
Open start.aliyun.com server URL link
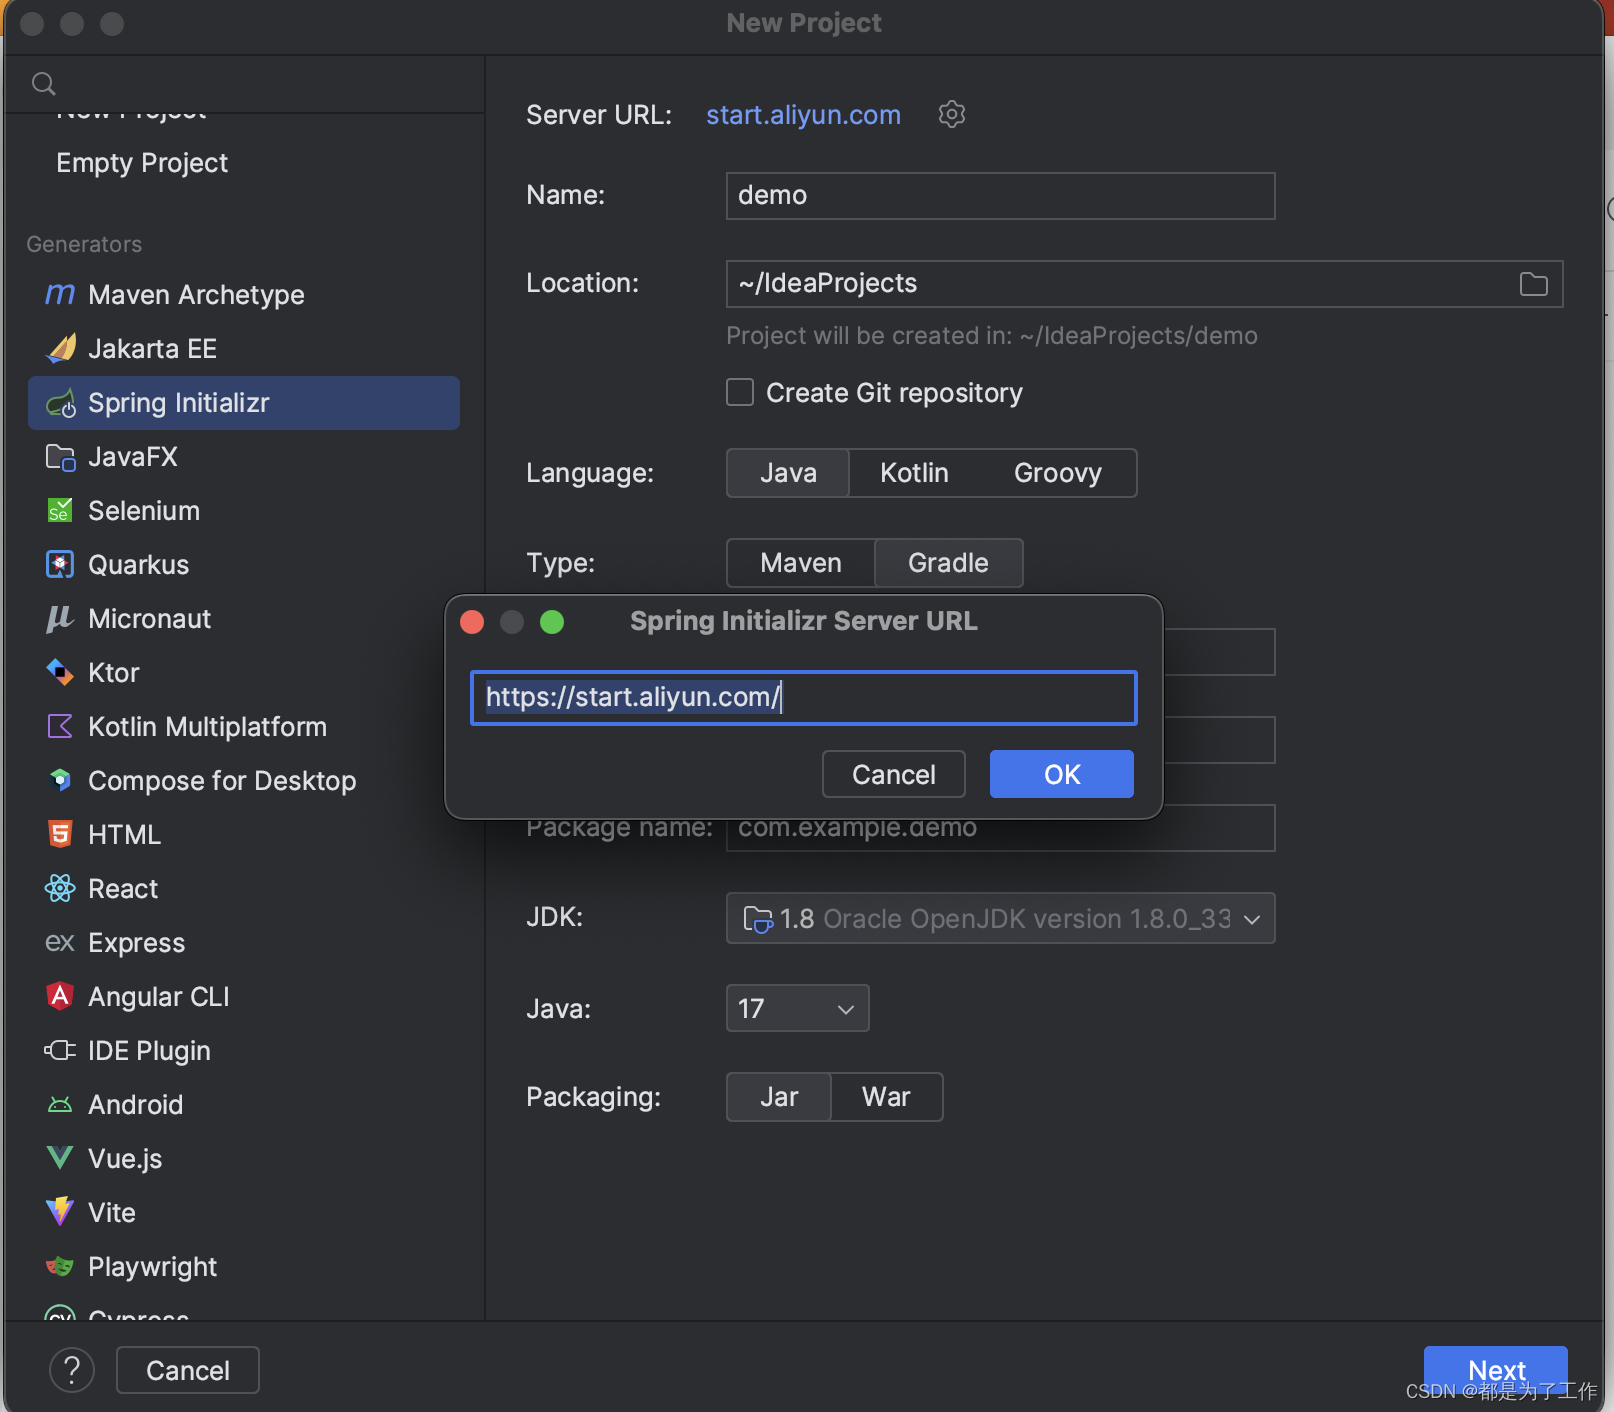803,115
